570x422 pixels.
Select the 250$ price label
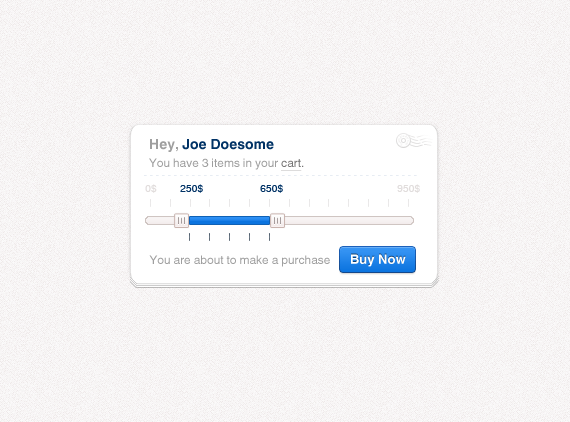click(x=192, y=189)
